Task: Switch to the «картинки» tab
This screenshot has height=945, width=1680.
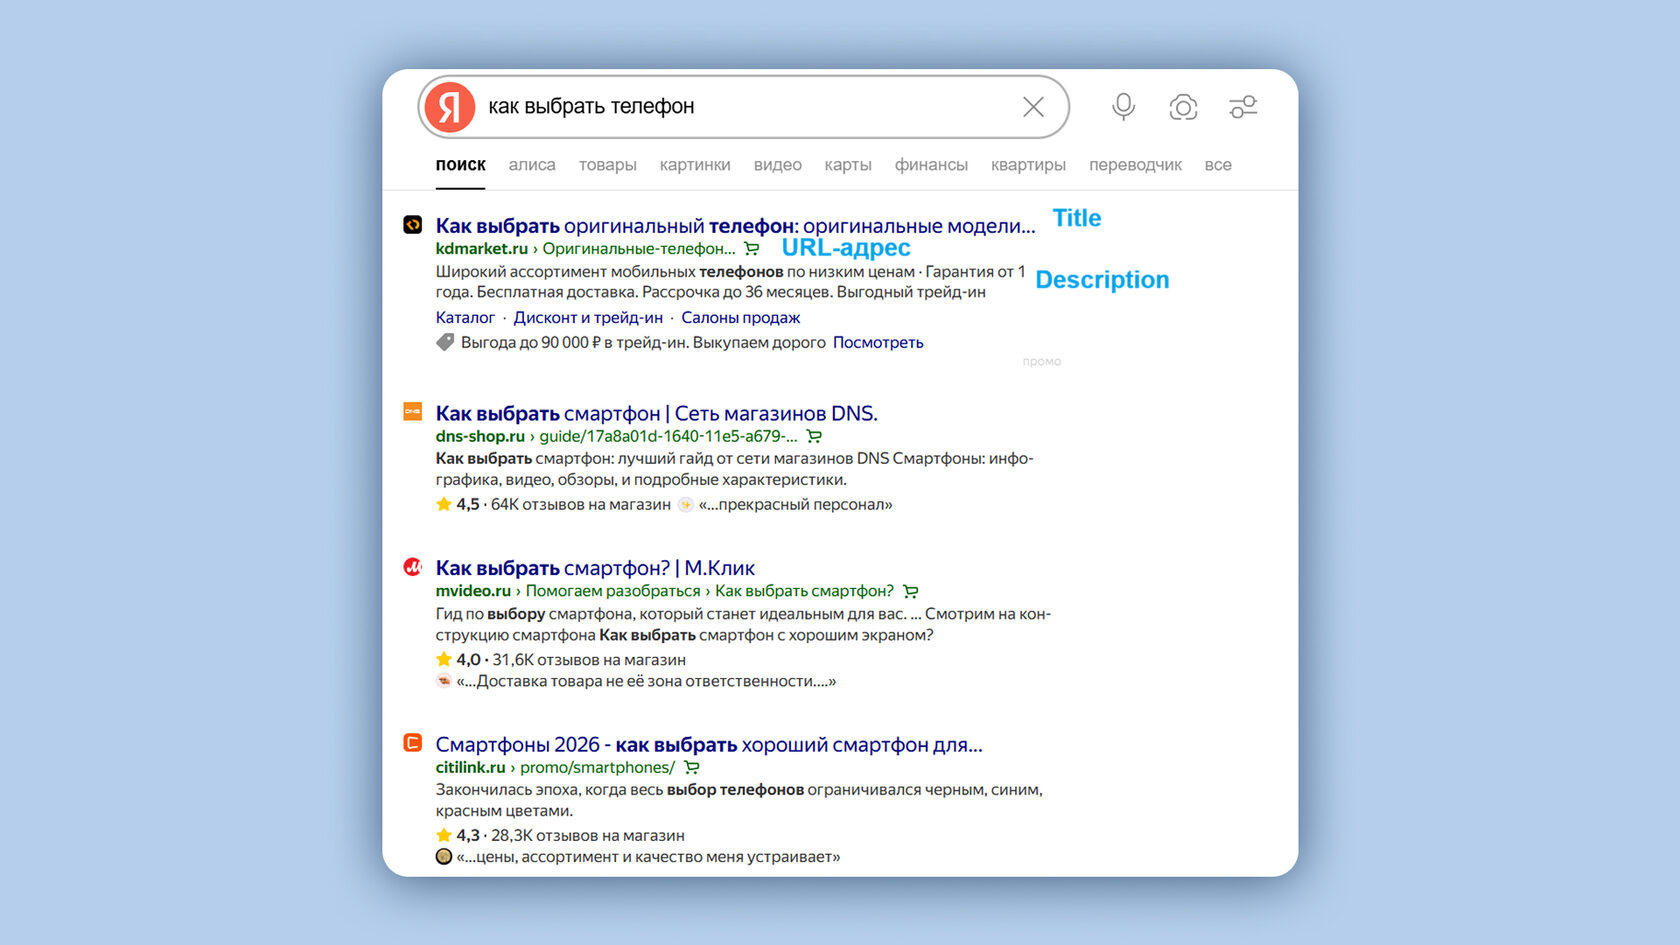Action: pyautogui.click(x=695, y=165)
